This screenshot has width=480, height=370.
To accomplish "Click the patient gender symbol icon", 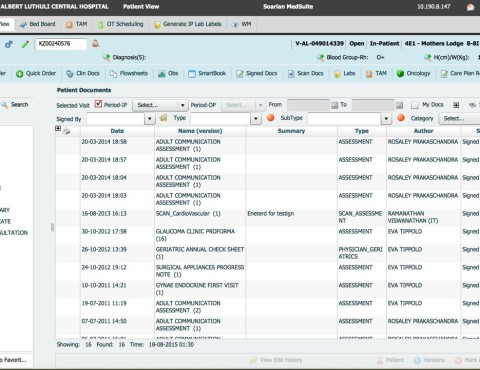I will pyautogui.click(x=9, y=44).
